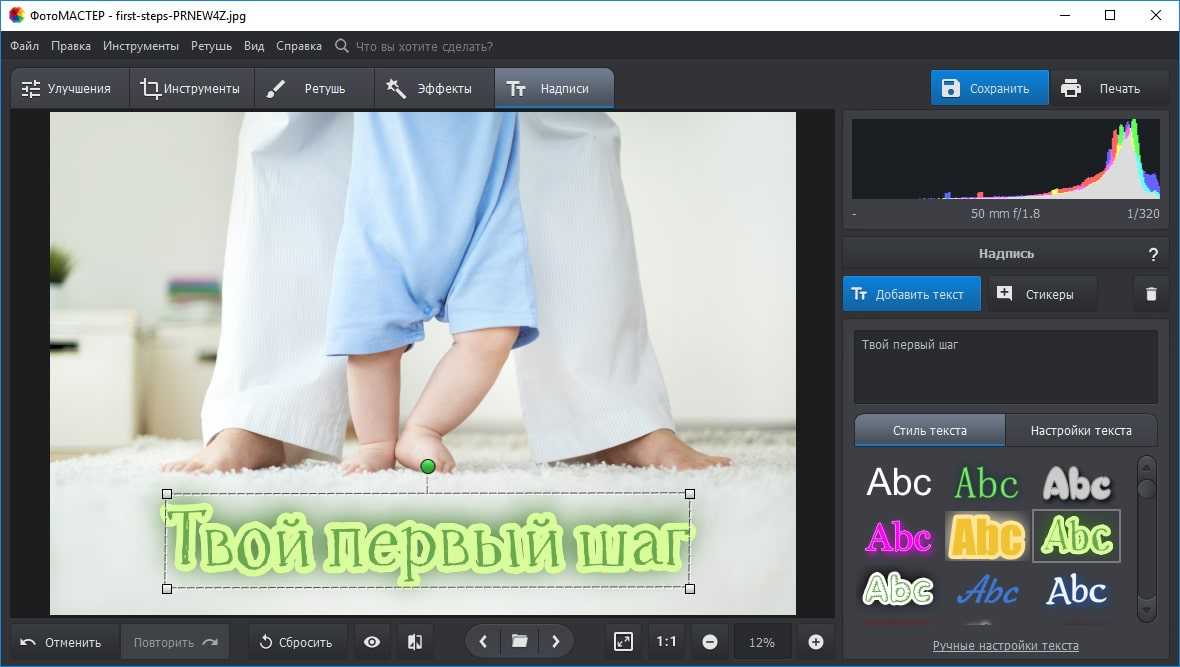Click the Сохранить button
The height and width of the screenshot is (667, 1180).
click(x=989, y=88)
